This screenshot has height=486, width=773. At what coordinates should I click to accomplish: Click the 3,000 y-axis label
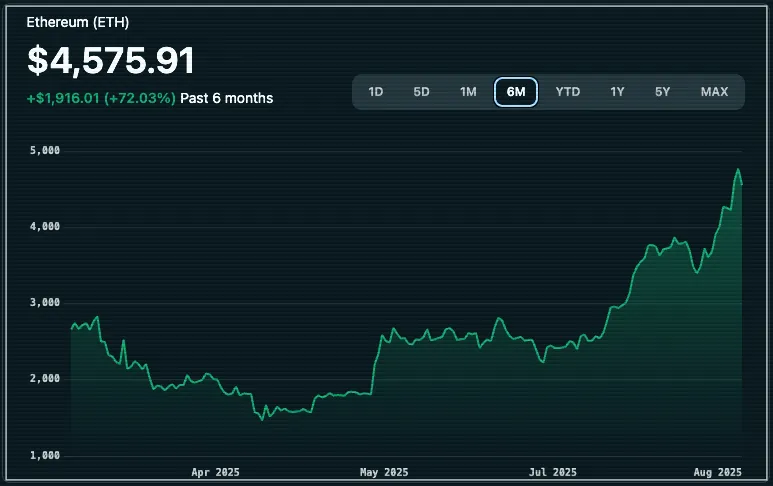[x=45, y=302]
